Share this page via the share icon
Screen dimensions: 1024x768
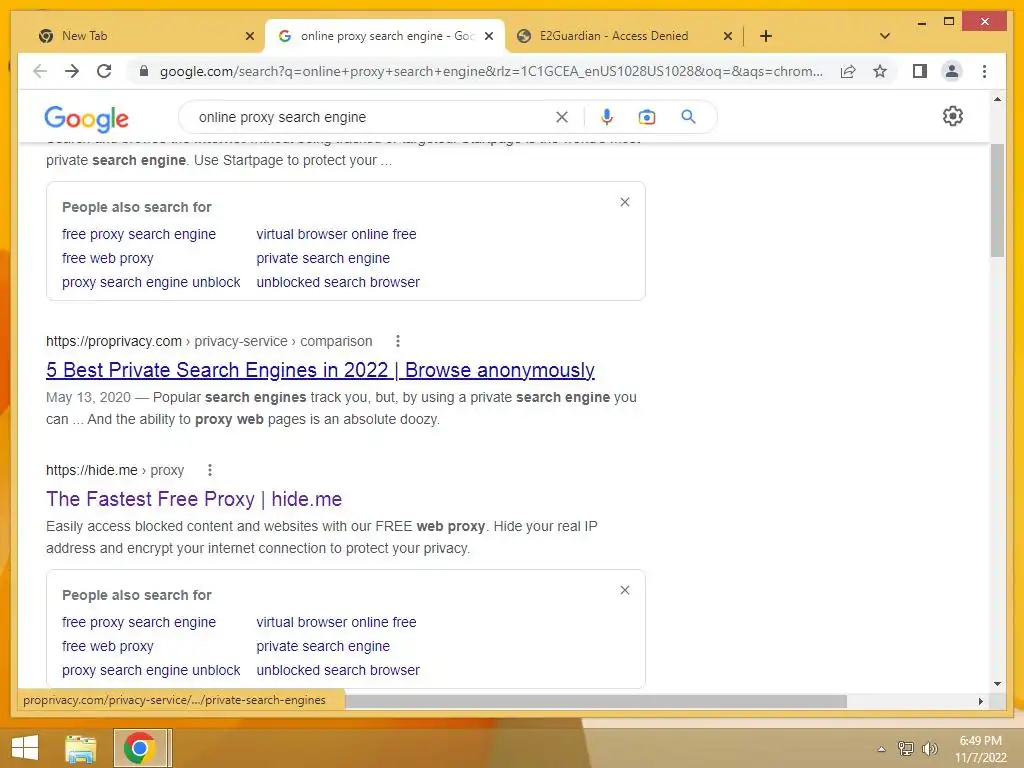[848, 71]
